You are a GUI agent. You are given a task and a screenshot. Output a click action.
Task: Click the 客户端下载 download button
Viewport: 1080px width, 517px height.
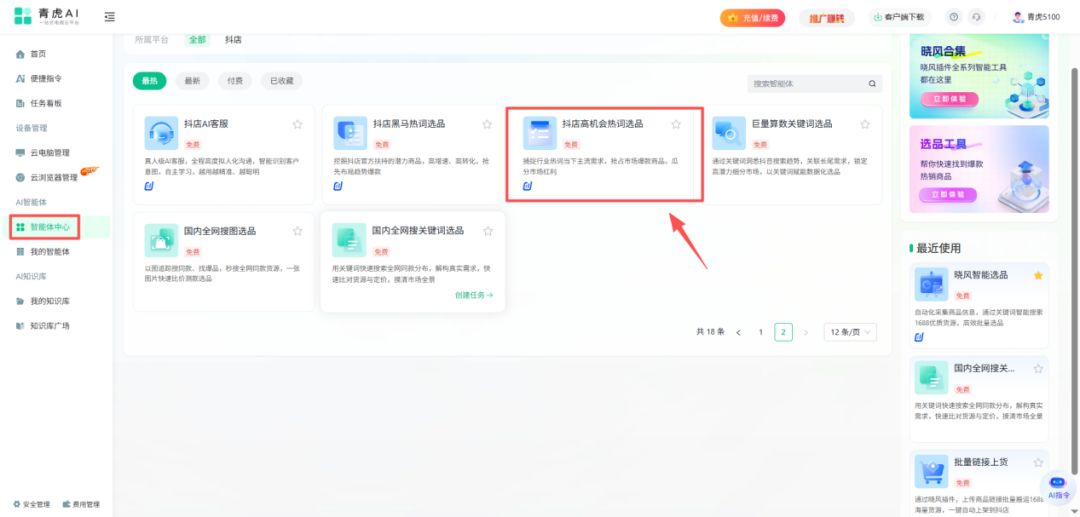point(899,17)
